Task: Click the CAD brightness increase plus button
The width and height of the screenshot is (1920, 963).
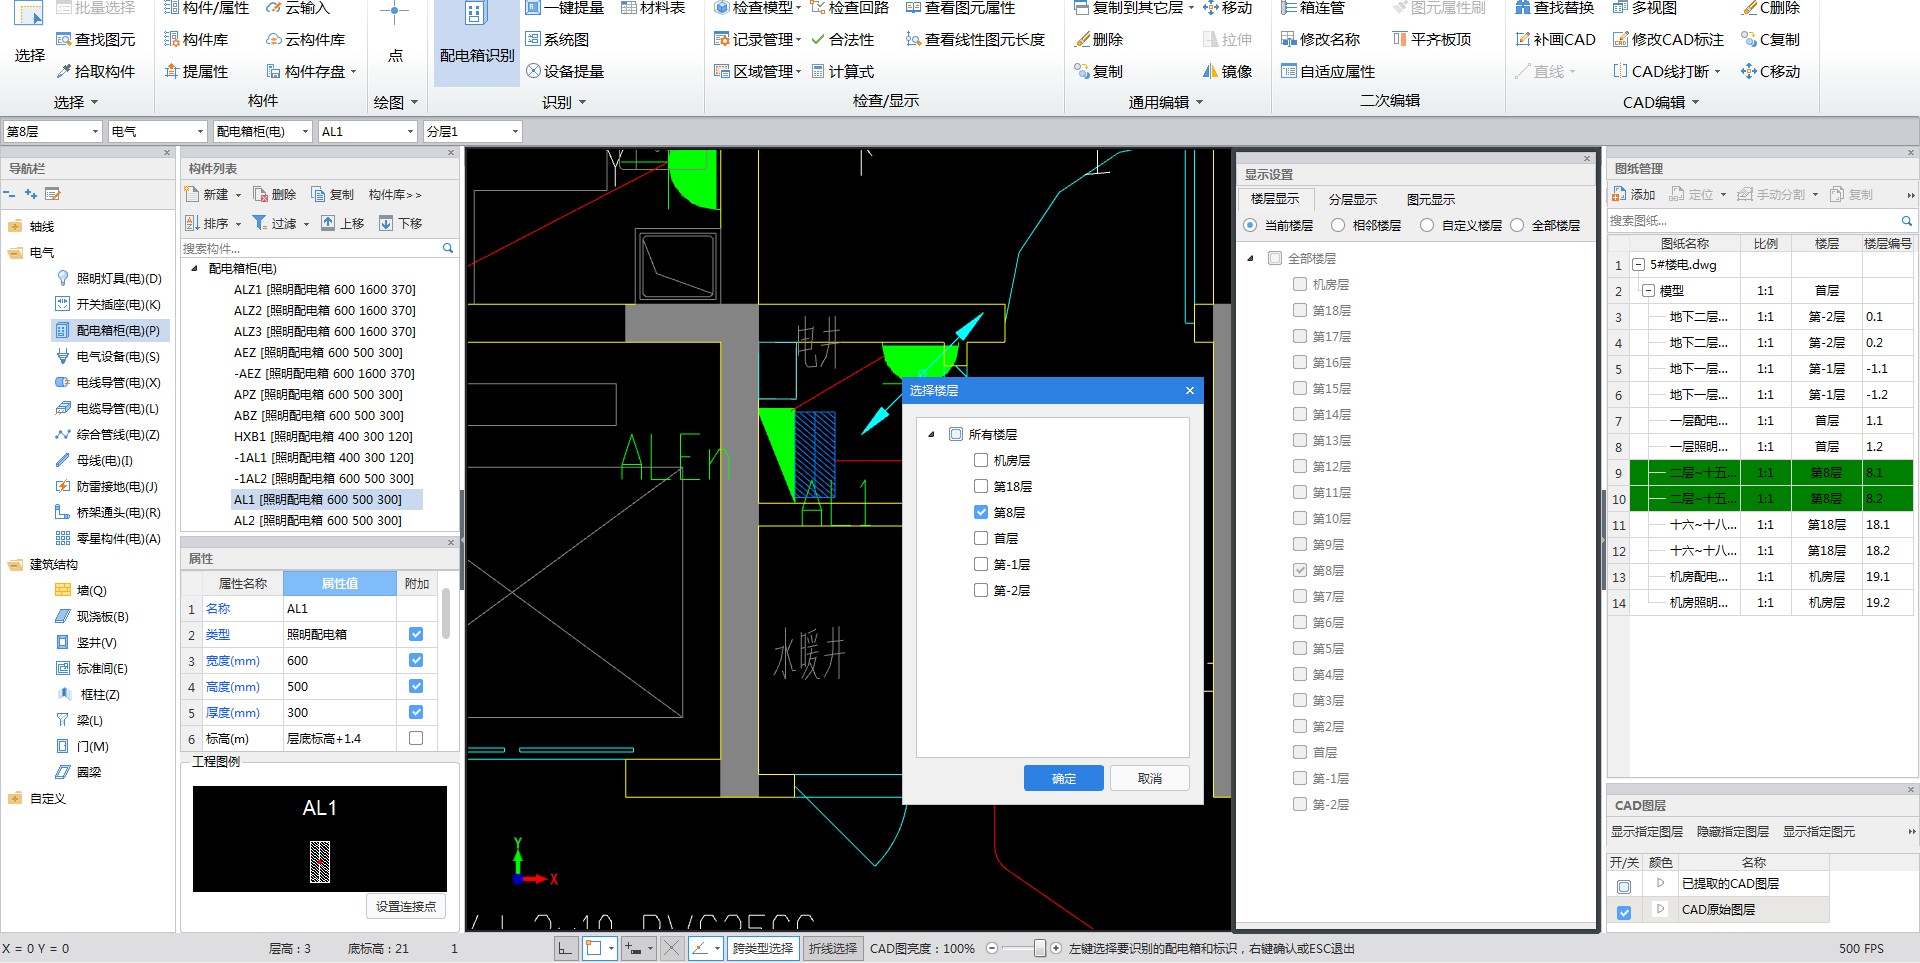Action: point(1056,948)
